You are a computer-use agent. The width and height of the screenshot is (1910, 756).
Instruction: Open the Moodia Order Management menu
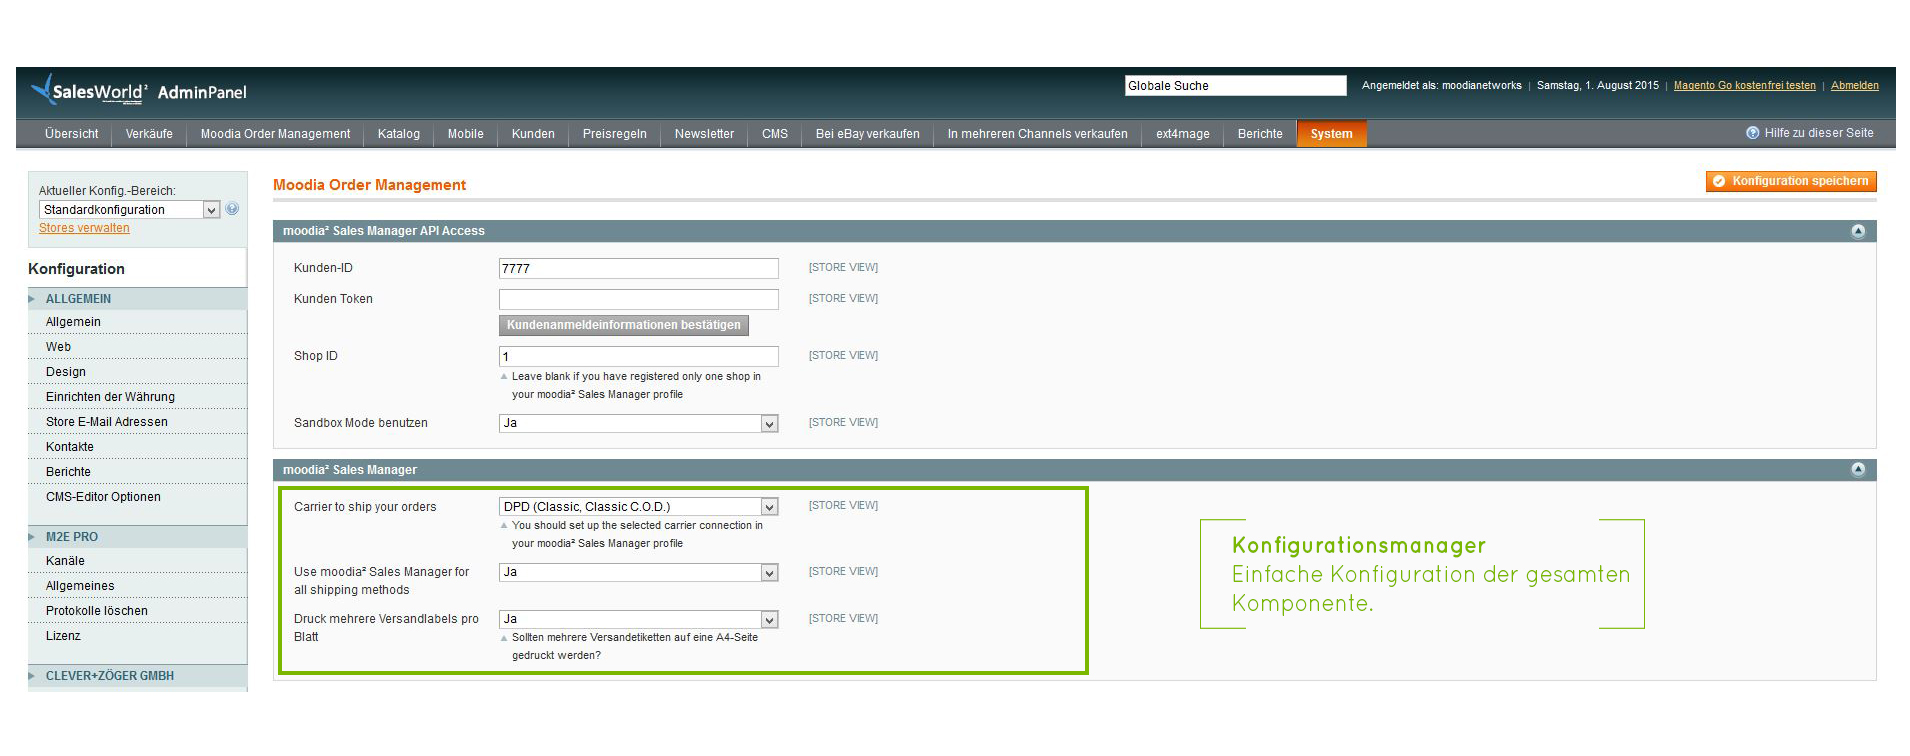coord(275,134)
